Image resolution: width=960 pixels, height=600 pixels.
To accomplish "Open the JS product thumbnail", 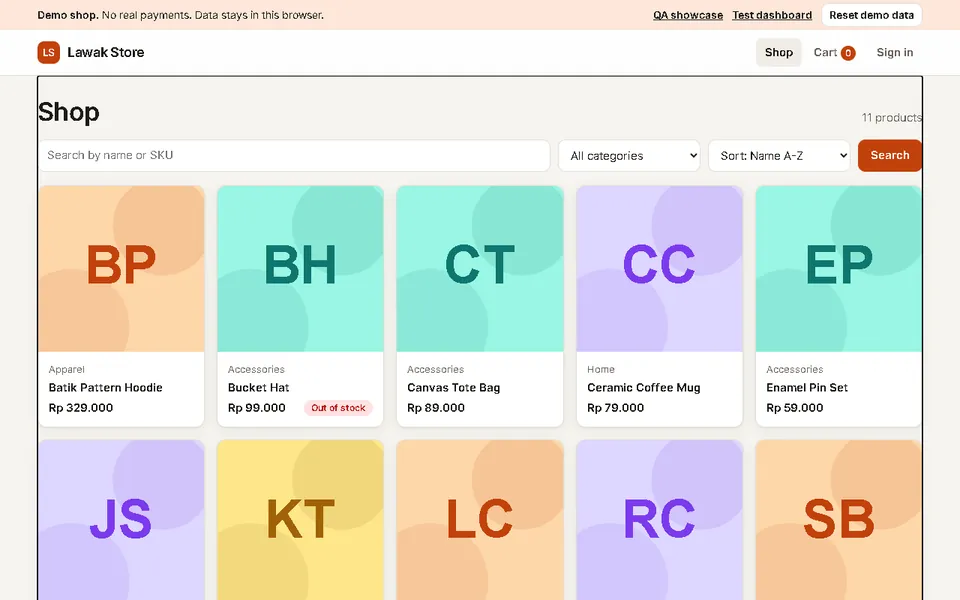I will pyautogui.click(x=121, y=520).
